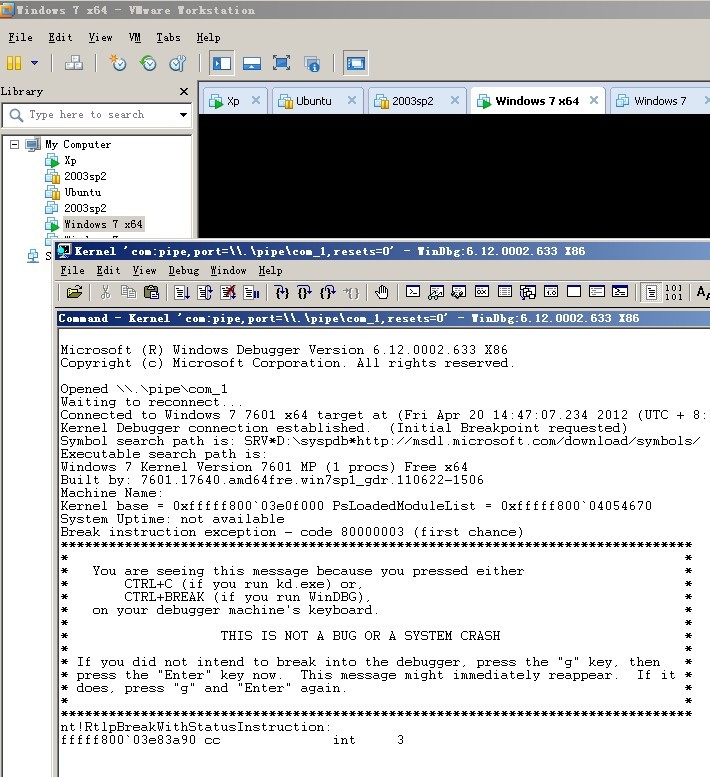This screenshot has width=710, height=777.
Task: Open the Scratch Pad window icon
Action: [574, 292]
